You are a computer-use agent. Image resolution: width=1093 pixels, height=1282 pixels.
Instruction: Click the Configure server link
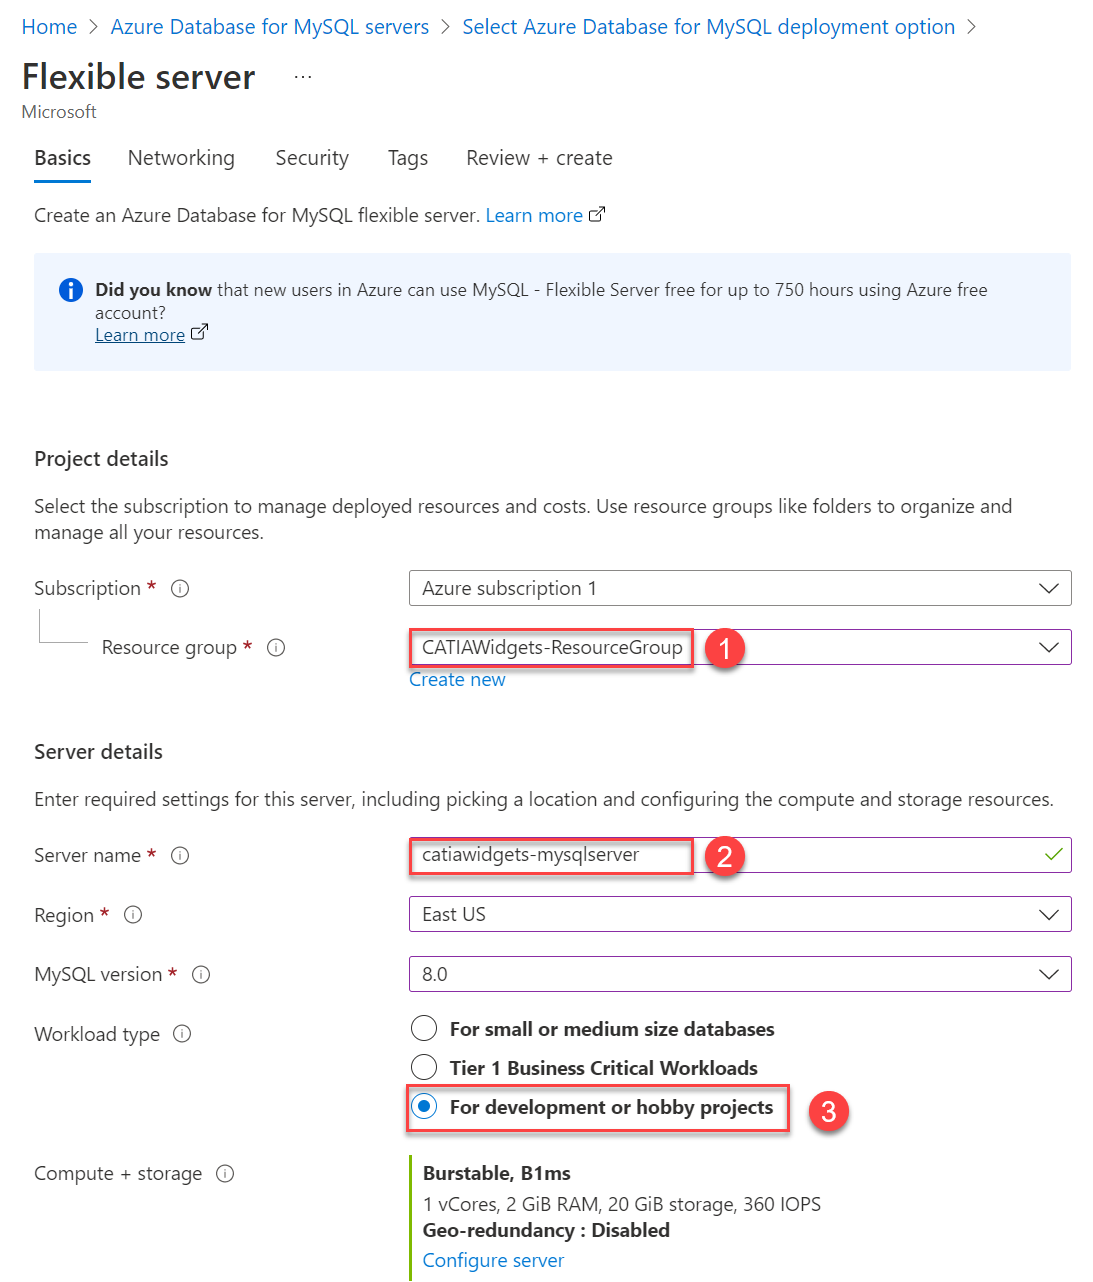tap(492, 1260)
